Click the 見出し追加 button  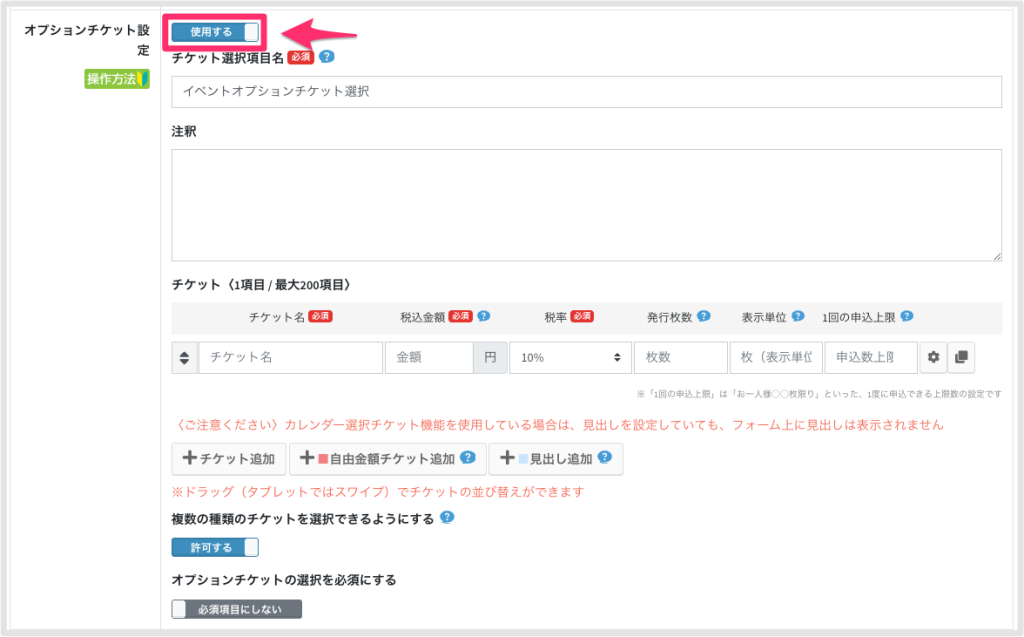click(556, 459)
